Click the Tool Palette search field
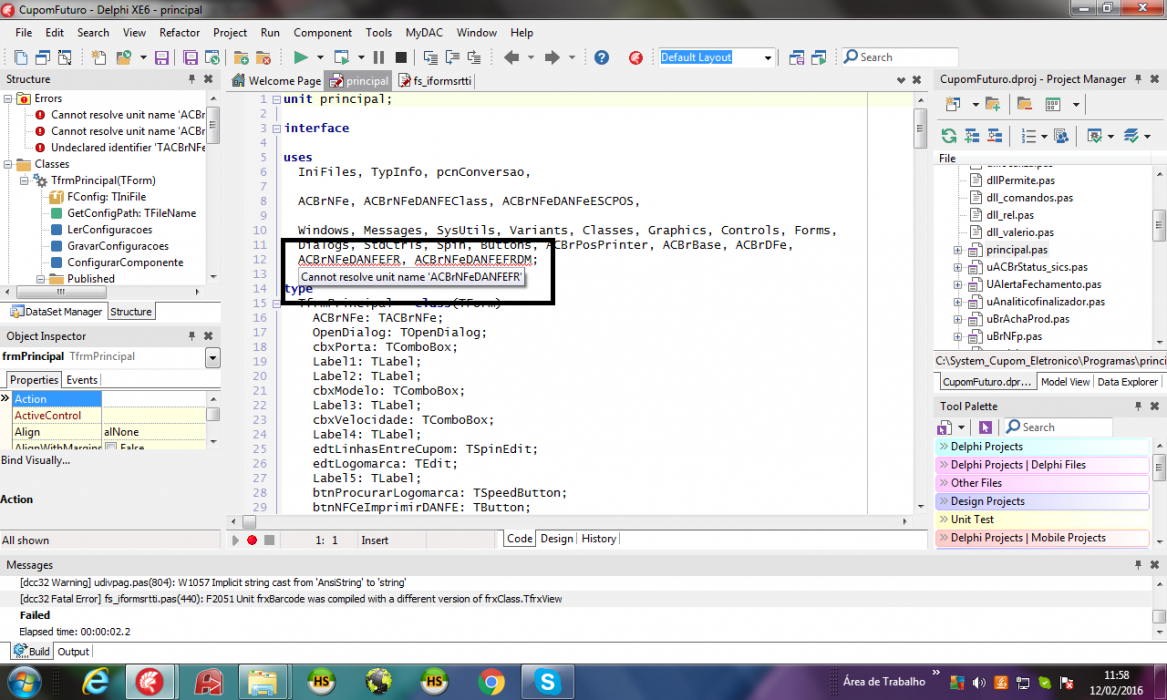Viewport: 1167px width, 700px height. click(1058, 427)
